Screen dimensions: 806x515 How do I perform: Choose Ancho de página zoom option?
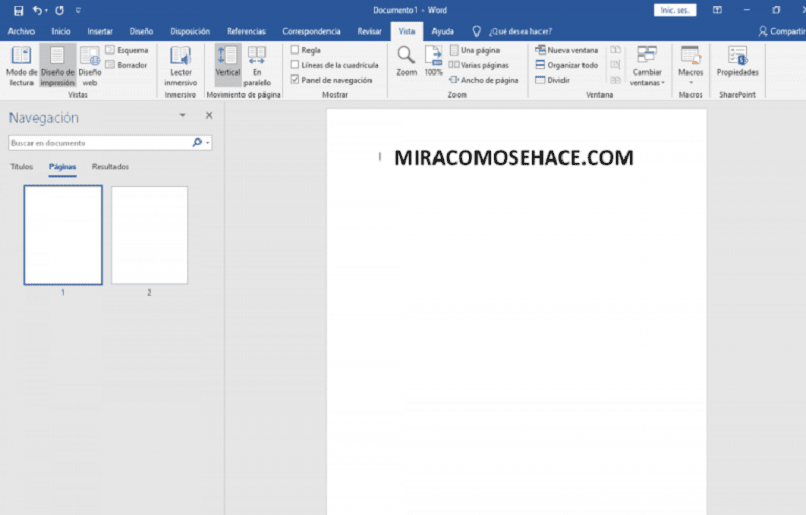484,80
